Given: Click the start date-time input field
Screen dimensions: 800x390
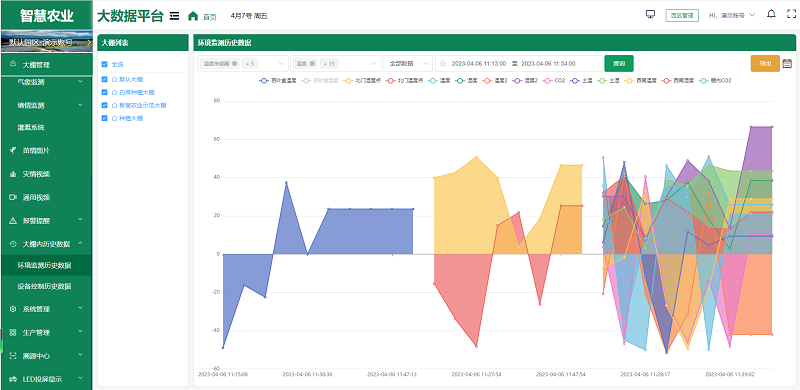Looking at the screenshot, I should point(479,64).
